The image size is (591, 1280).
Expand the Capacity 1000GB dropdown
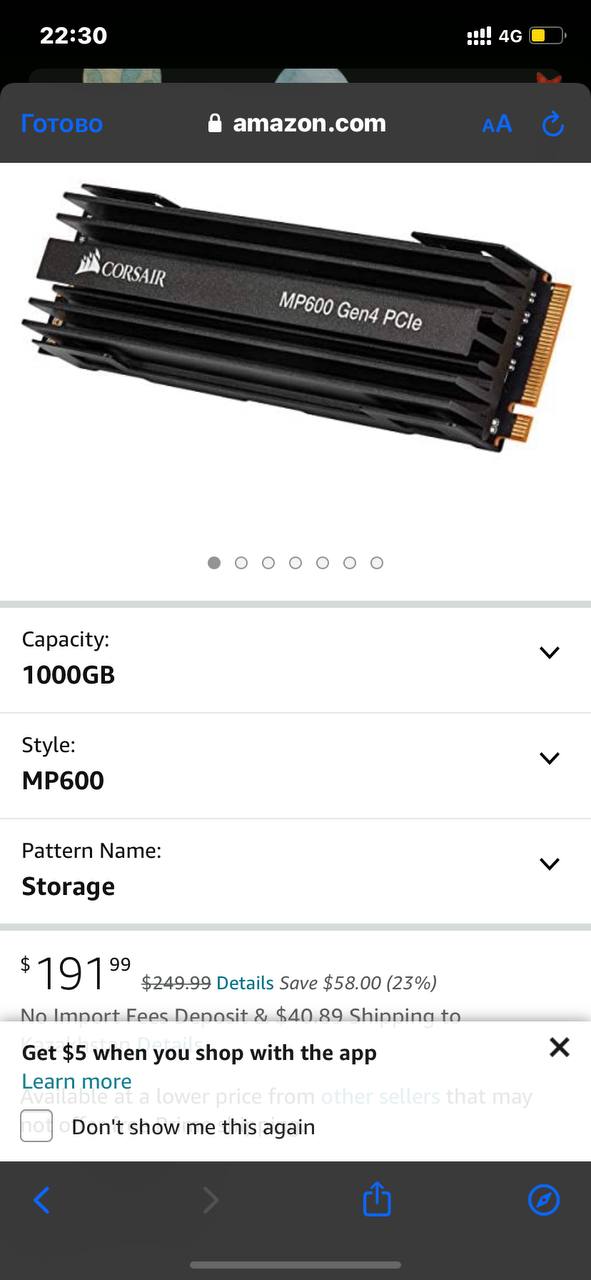(x=295, y=660)
